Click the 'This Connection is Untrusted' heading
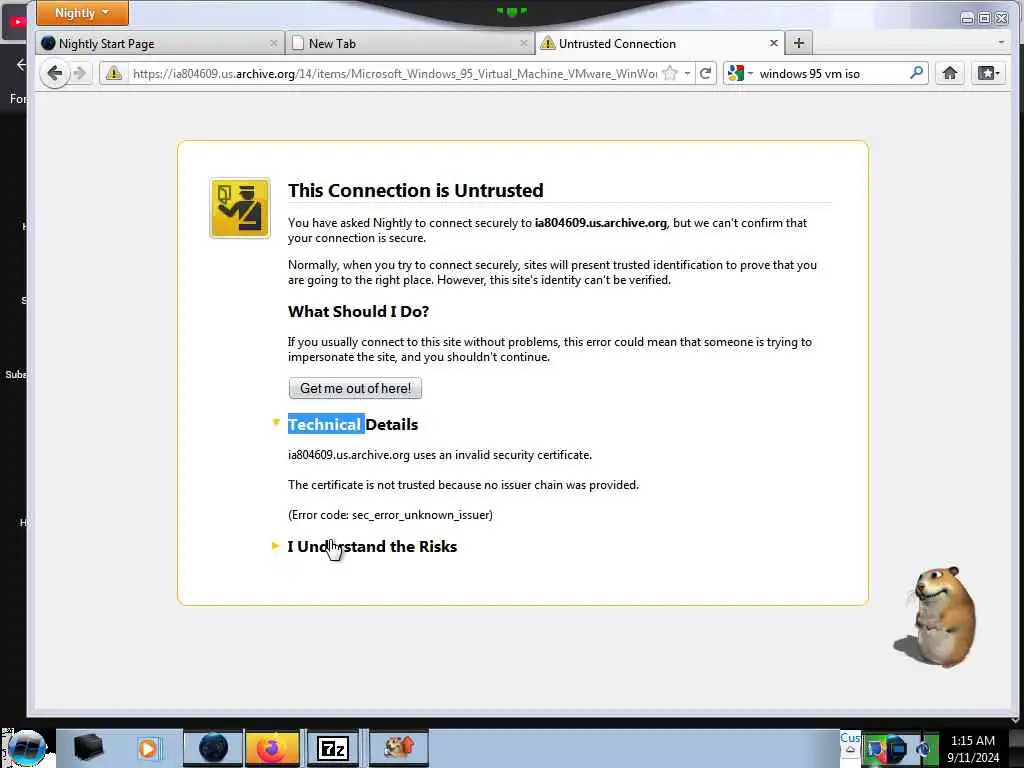Screen dimensions: 1024x768 pyautogui.click(x=415, y=190)
